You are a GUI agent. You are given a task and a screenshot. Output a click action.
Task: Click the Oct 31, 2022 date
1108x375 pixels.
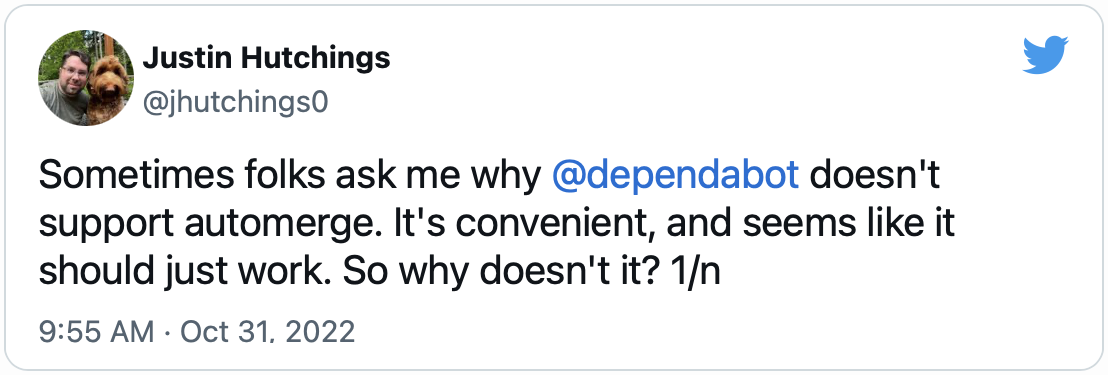267,331
